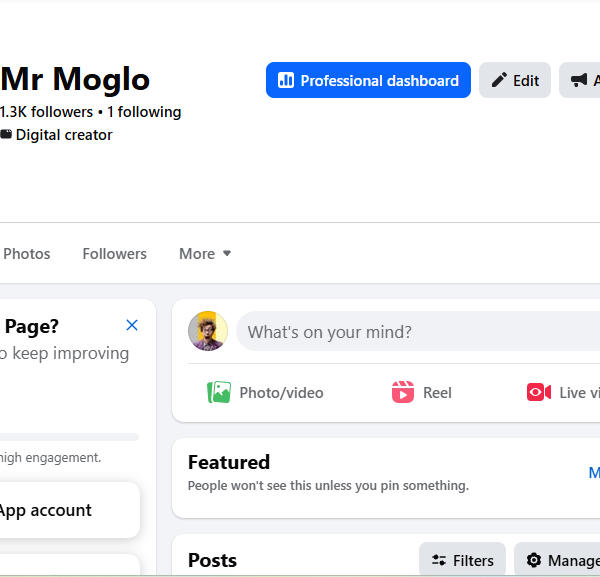
Task: Click the megaphone Advertise button
Action: [580, 80]
